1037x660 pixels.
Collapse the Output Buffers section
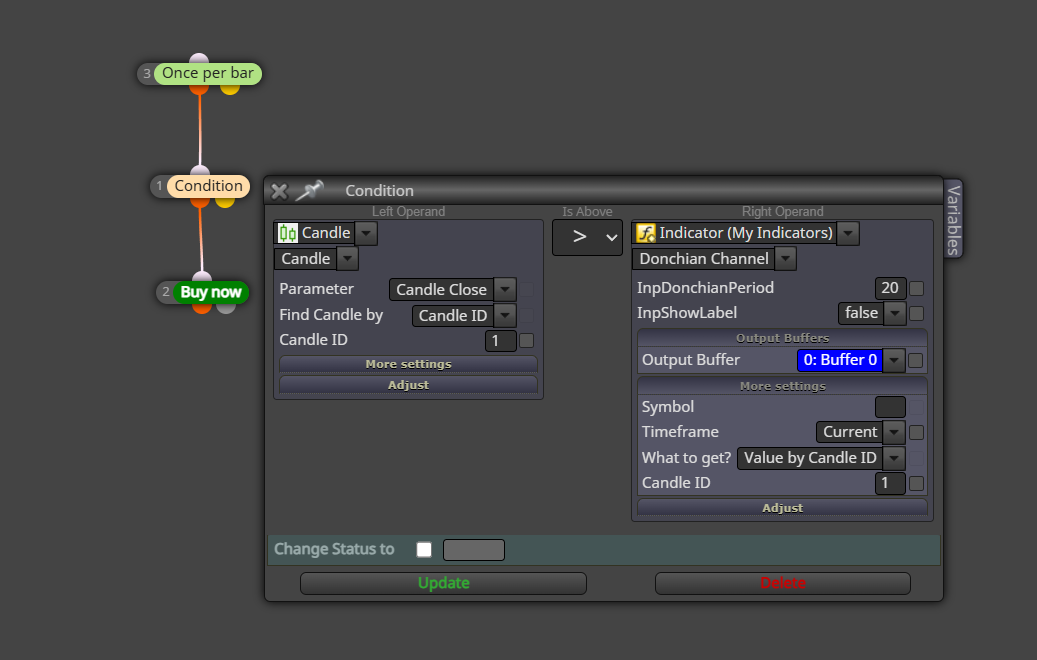click(782, 338)
